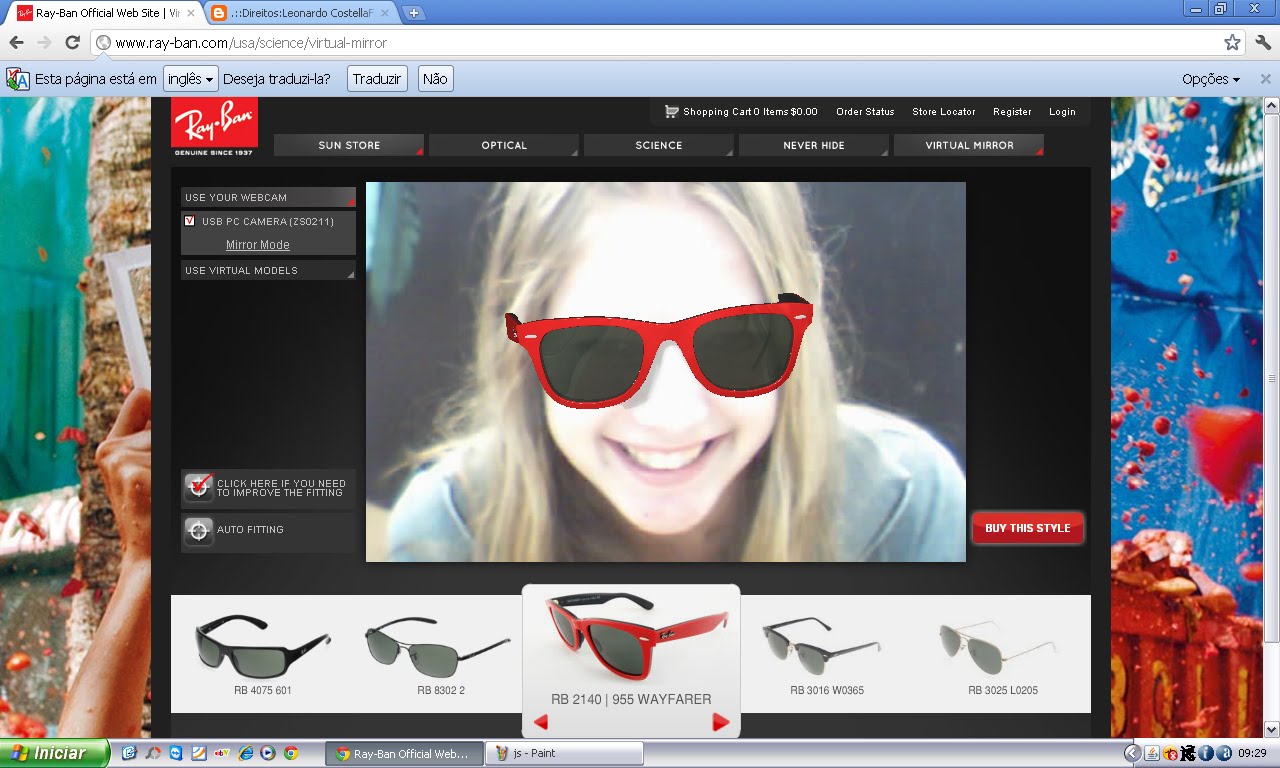
Task: Expand Use Your Webcam panel
Action: pyautogui.click(x=268, y=197)
